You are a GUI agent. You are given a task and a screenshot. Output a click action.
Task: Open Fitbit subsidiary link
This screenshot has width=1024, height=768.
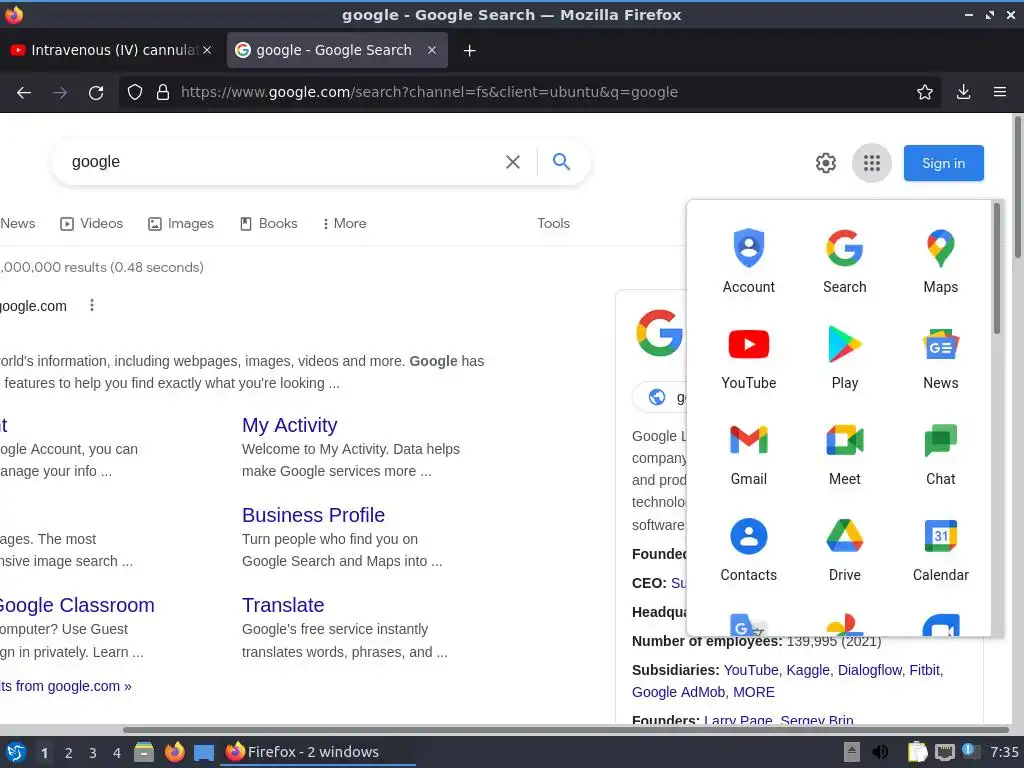(924, 670)
